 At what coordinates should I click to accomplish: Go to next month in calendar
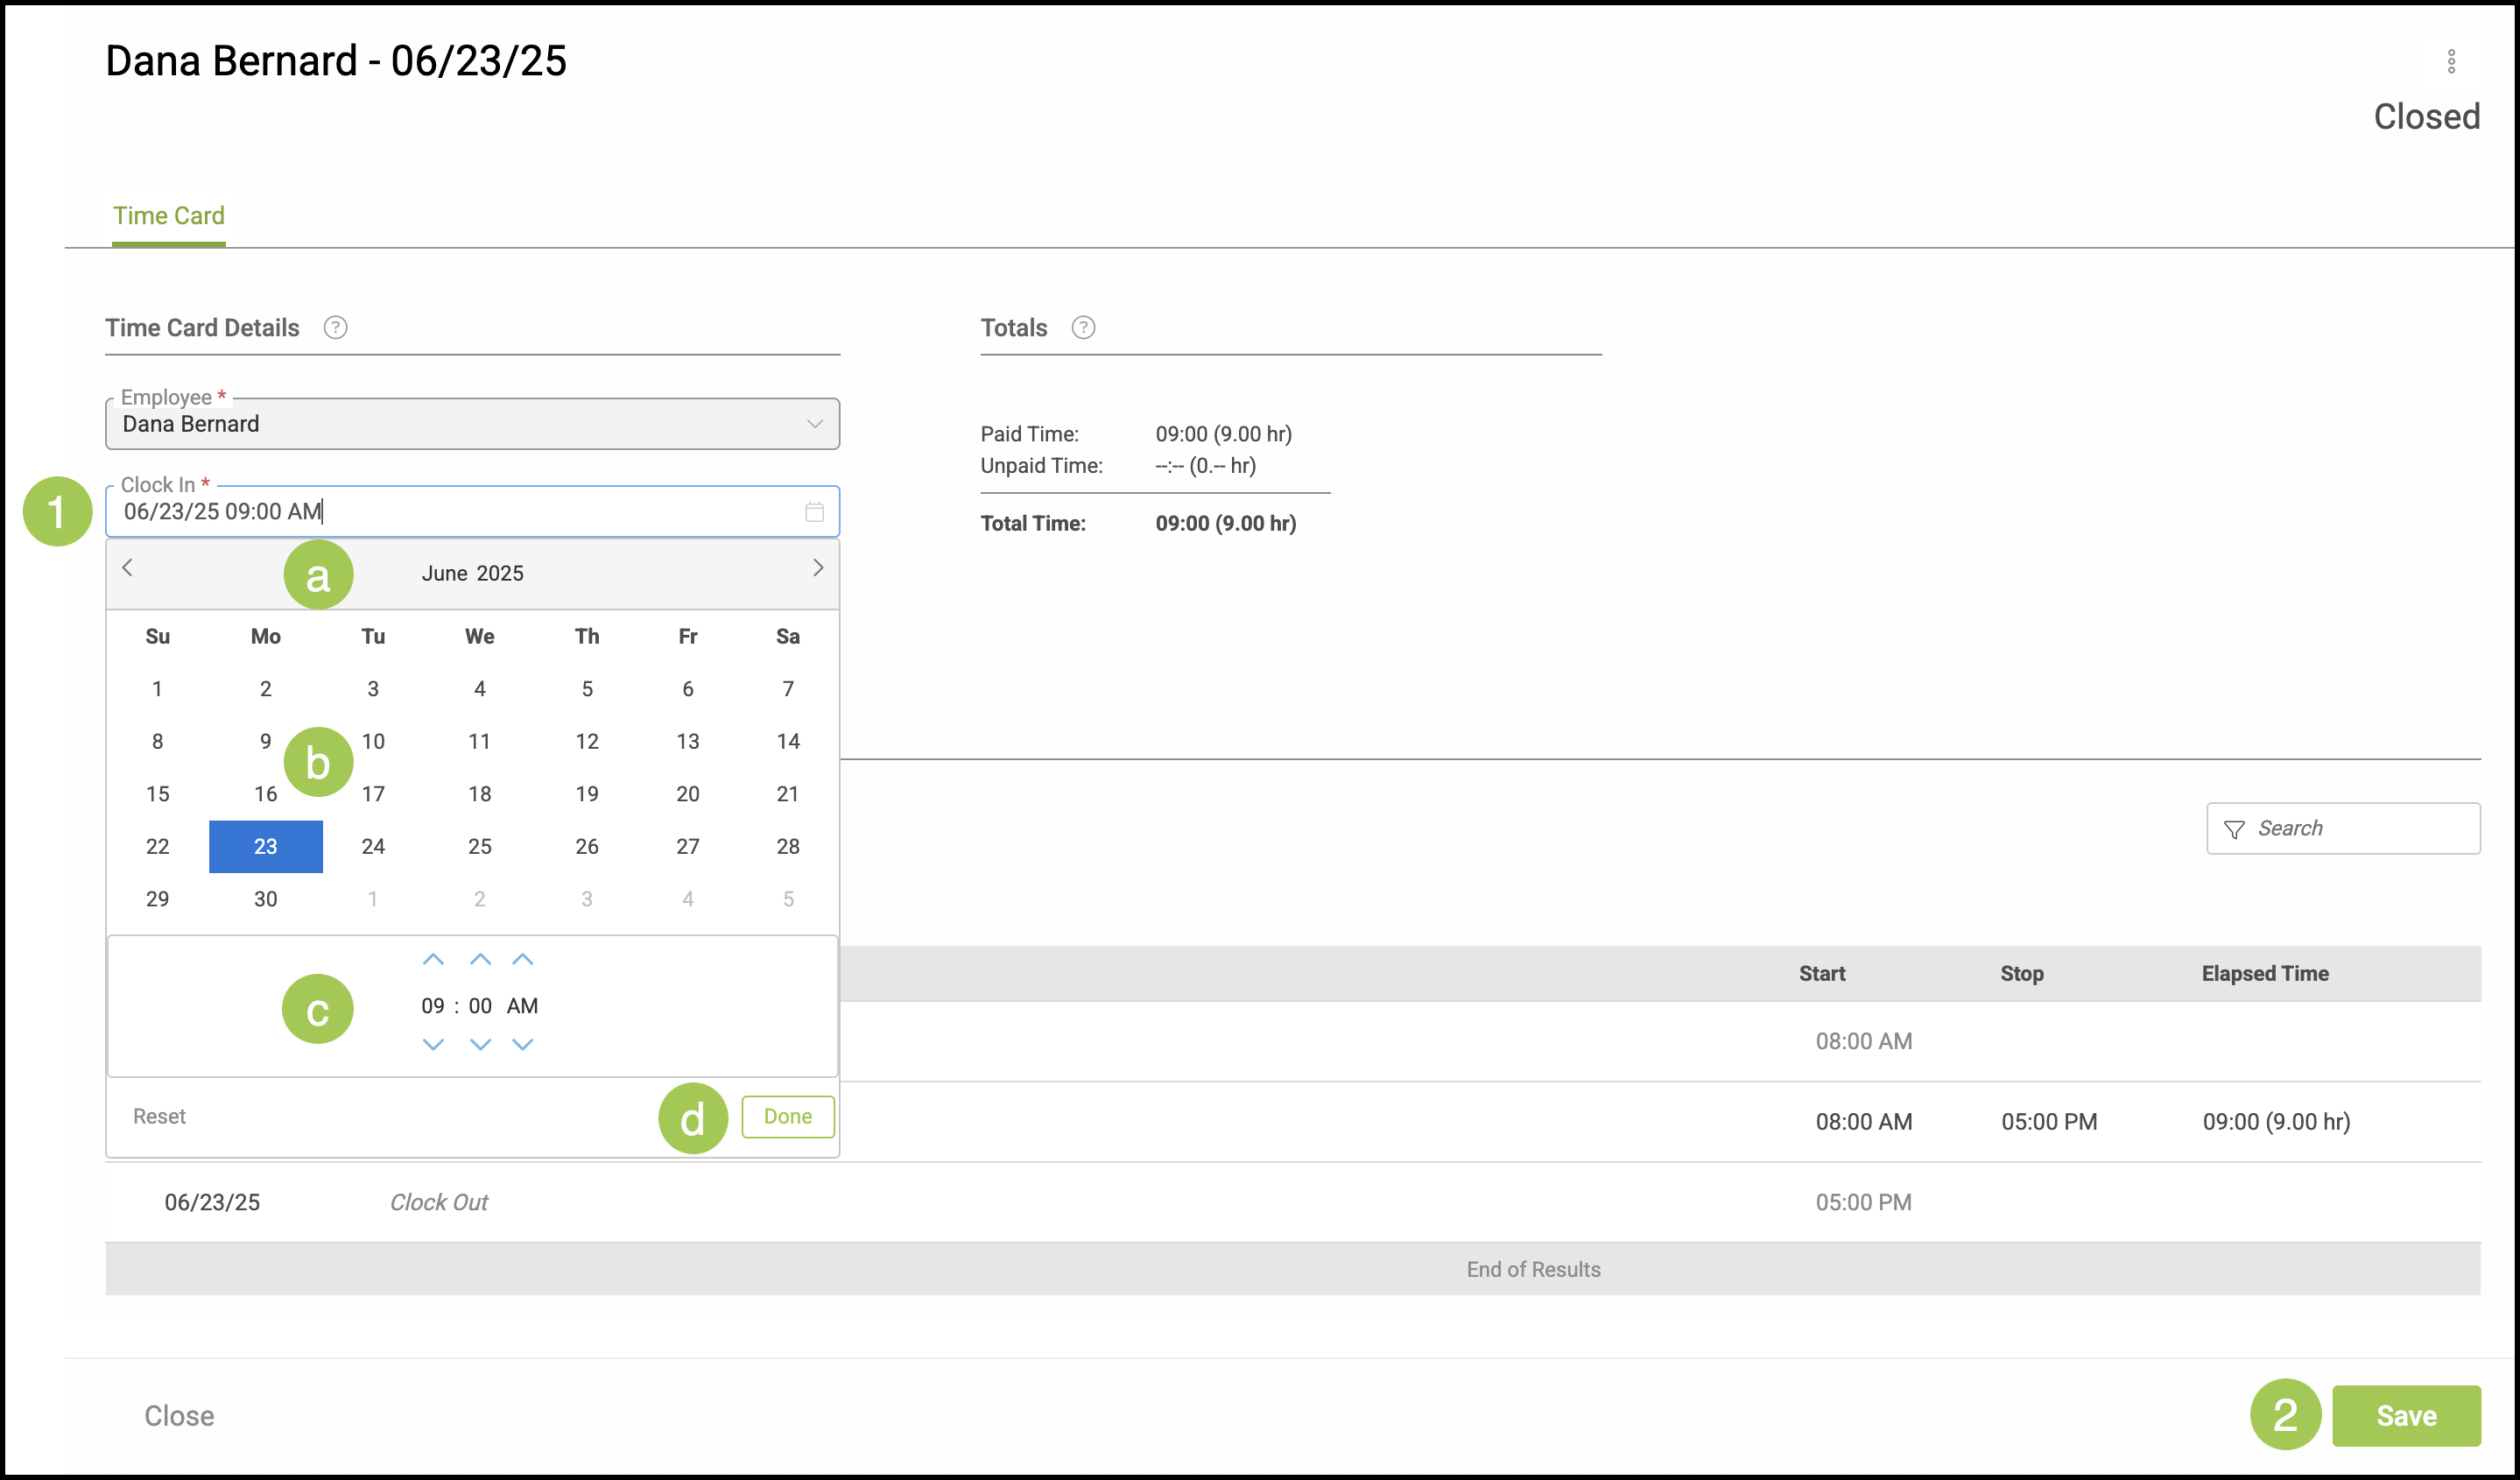click(817, 568)
